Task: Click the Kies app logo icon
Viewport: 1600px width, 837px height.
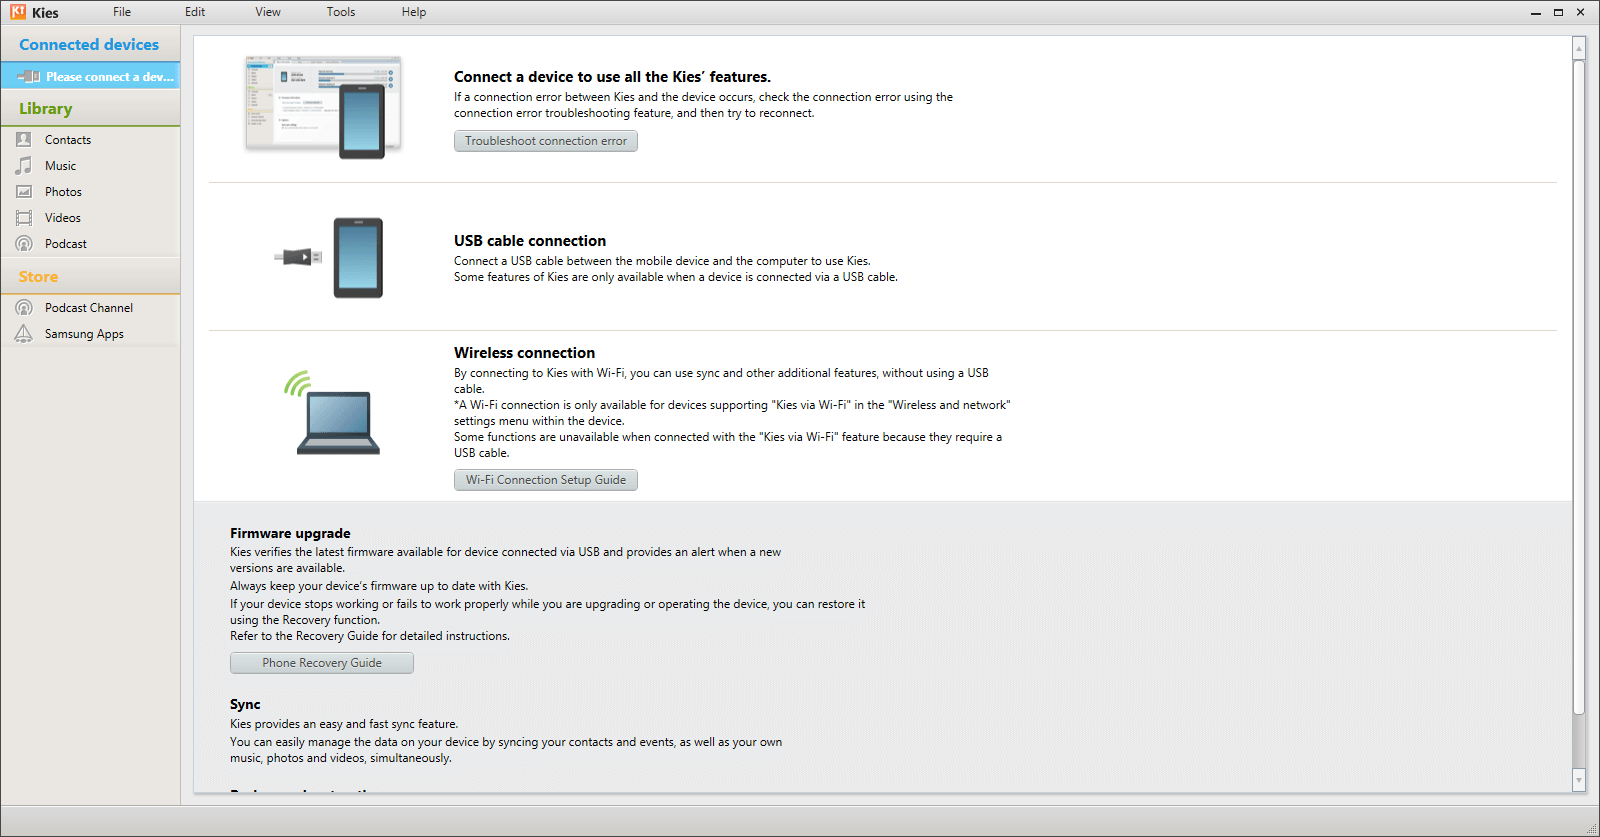Action: click(x=18, y=12)
